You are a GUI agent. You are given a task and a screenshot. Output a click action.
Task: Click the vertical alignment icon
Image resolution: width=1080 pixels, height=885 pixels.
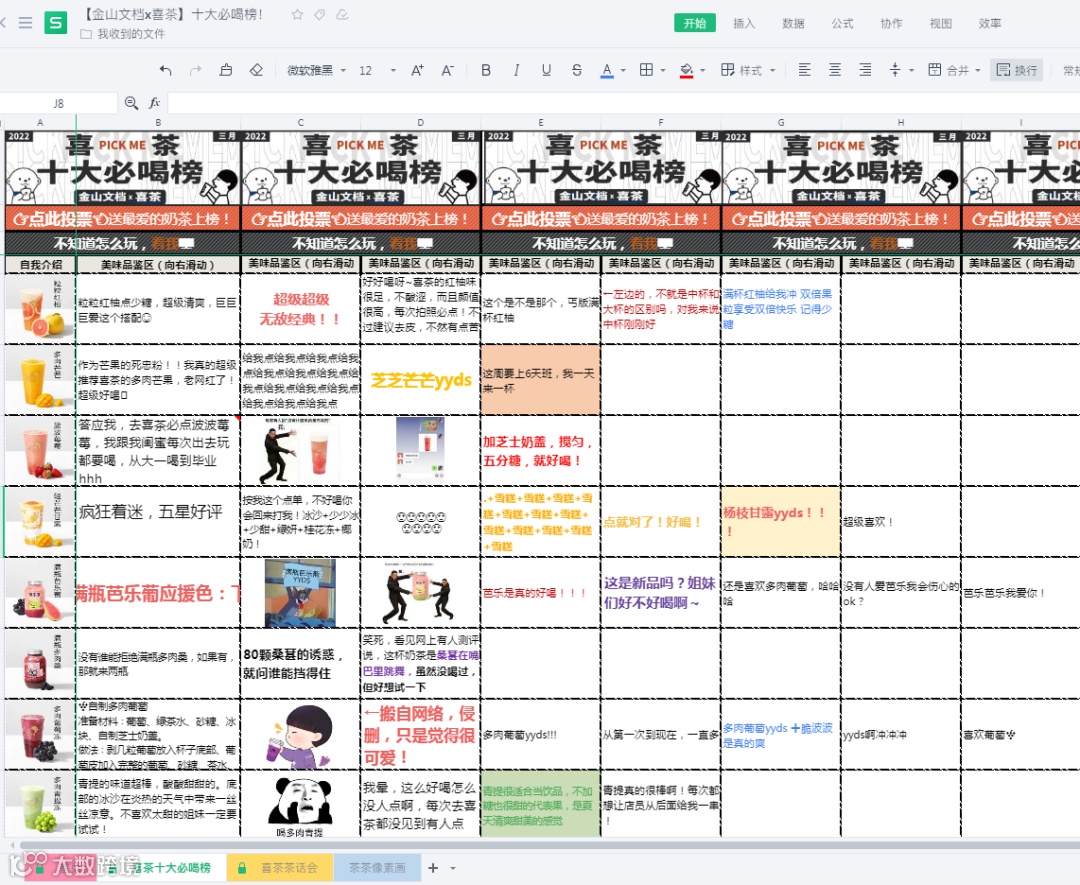[895, 70]
